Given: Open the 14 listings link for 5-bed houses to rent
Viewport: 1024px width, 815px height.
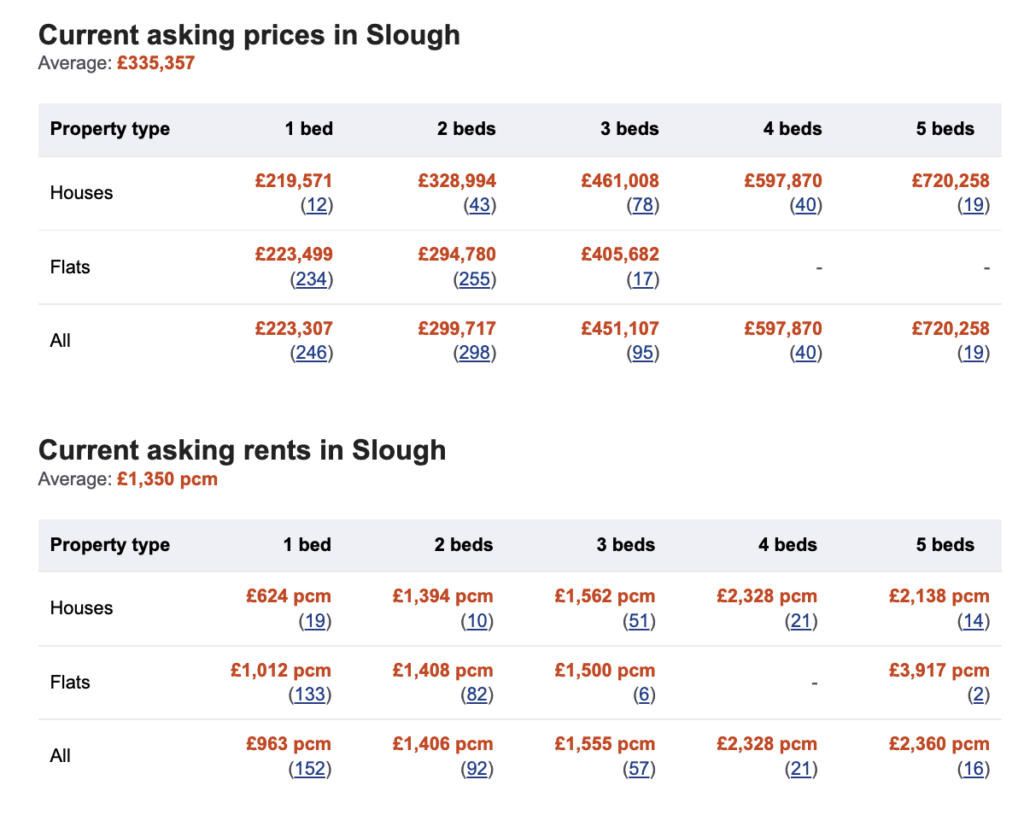Looking at the screenshot, I should point(973,621).
